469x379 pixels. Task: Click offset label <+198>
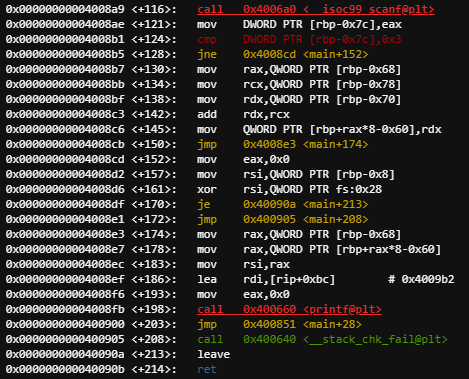(154, 309)
